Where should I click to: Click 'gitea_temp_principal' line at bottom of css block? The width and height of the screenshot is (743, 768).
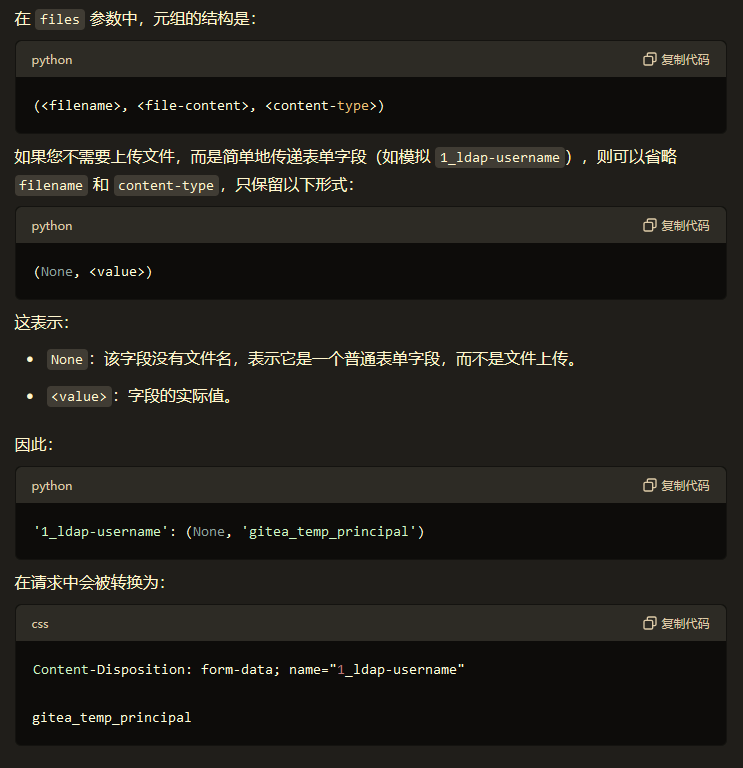(x=112, y=717)
